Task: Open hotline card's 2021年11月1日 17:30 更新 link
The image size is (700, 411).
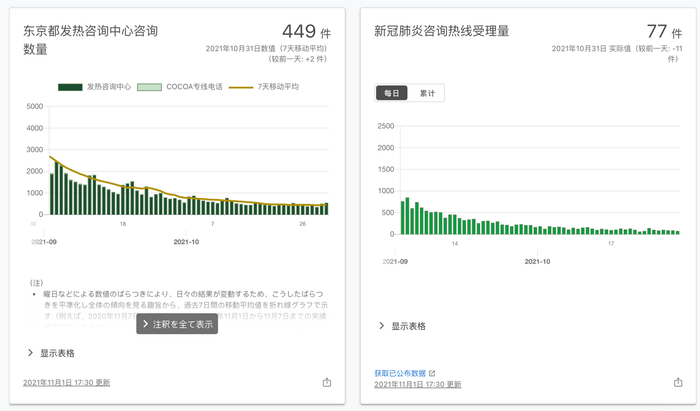Action: [x=418, y=384]
